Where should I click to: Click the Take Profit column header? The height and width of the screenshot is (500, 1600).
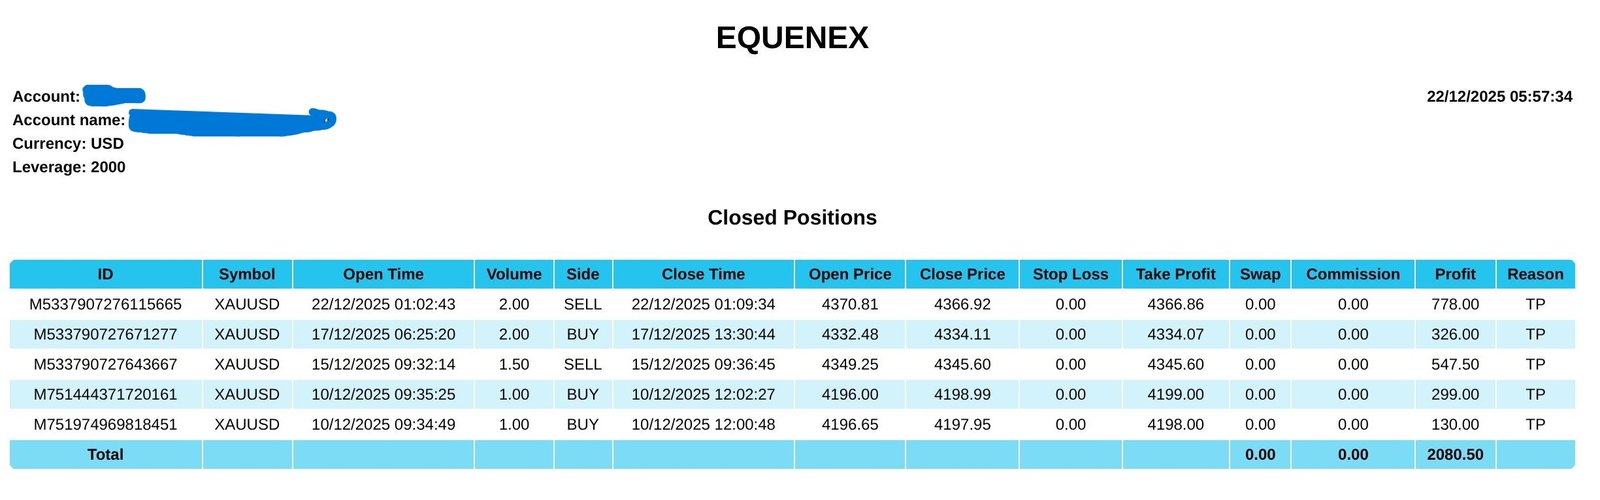1176,274
